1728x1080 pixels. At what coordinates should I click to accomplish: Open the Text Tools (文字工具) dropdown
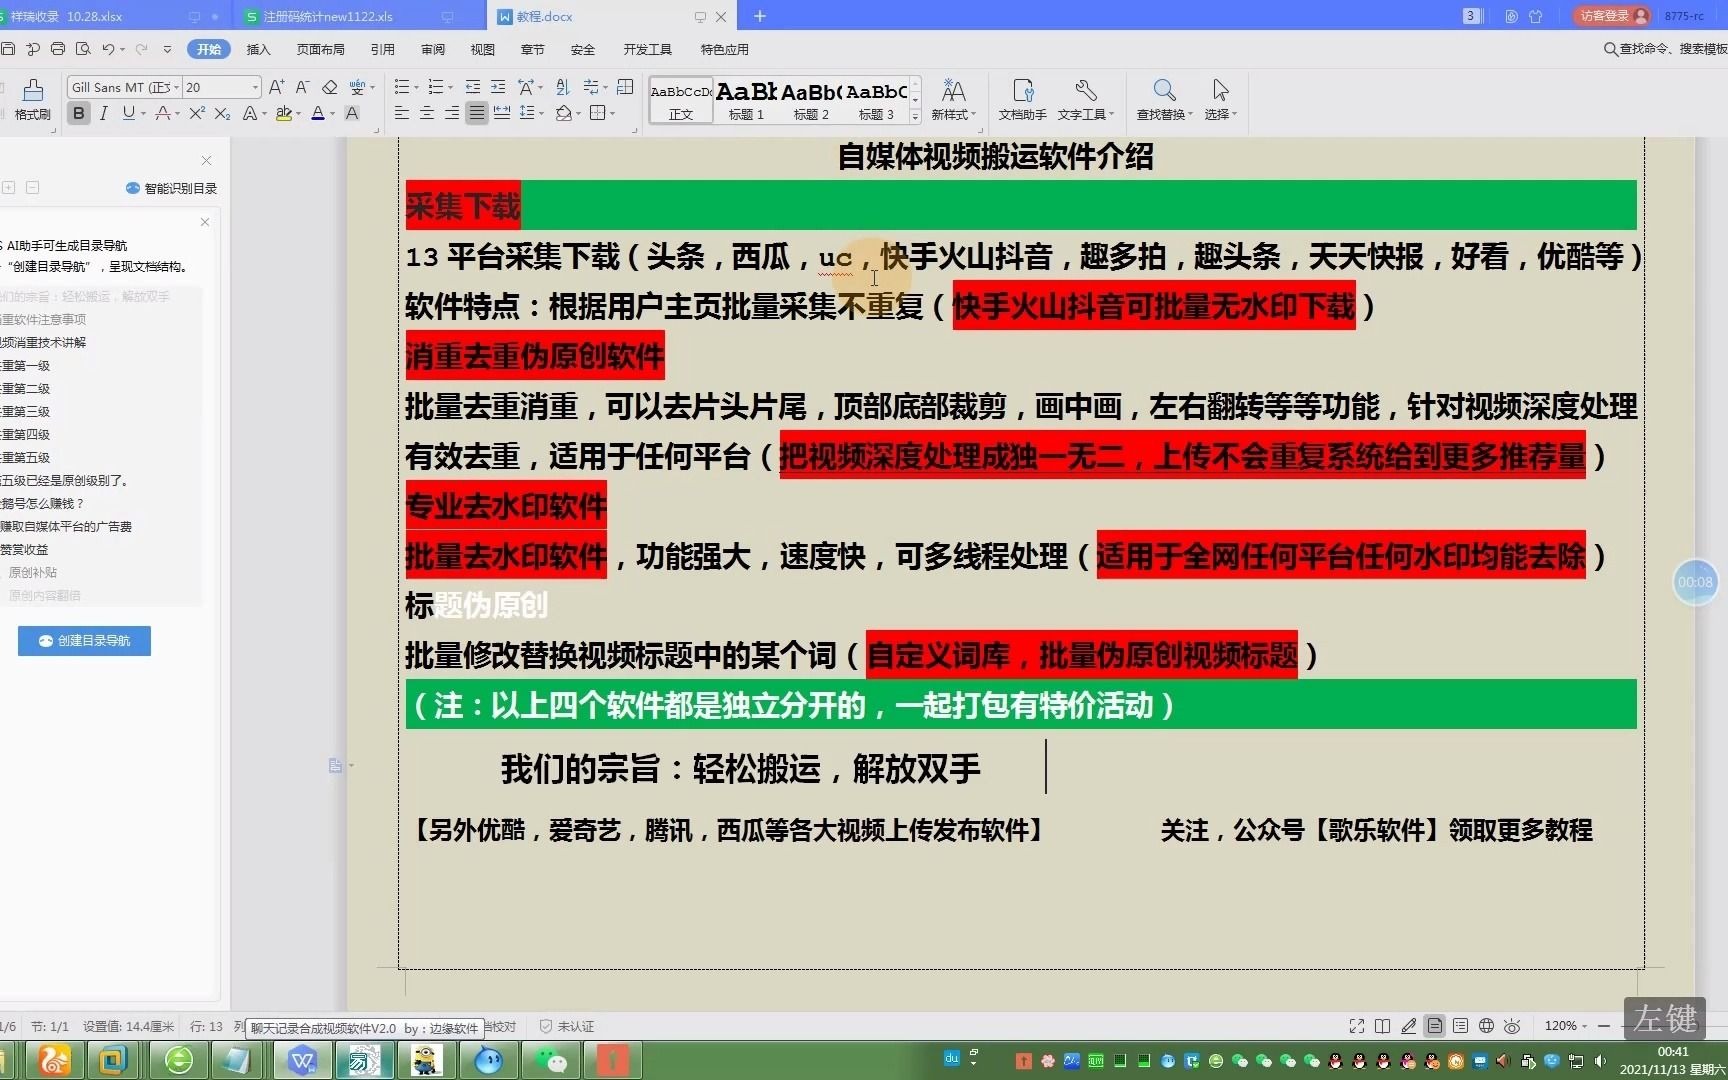1086,100
